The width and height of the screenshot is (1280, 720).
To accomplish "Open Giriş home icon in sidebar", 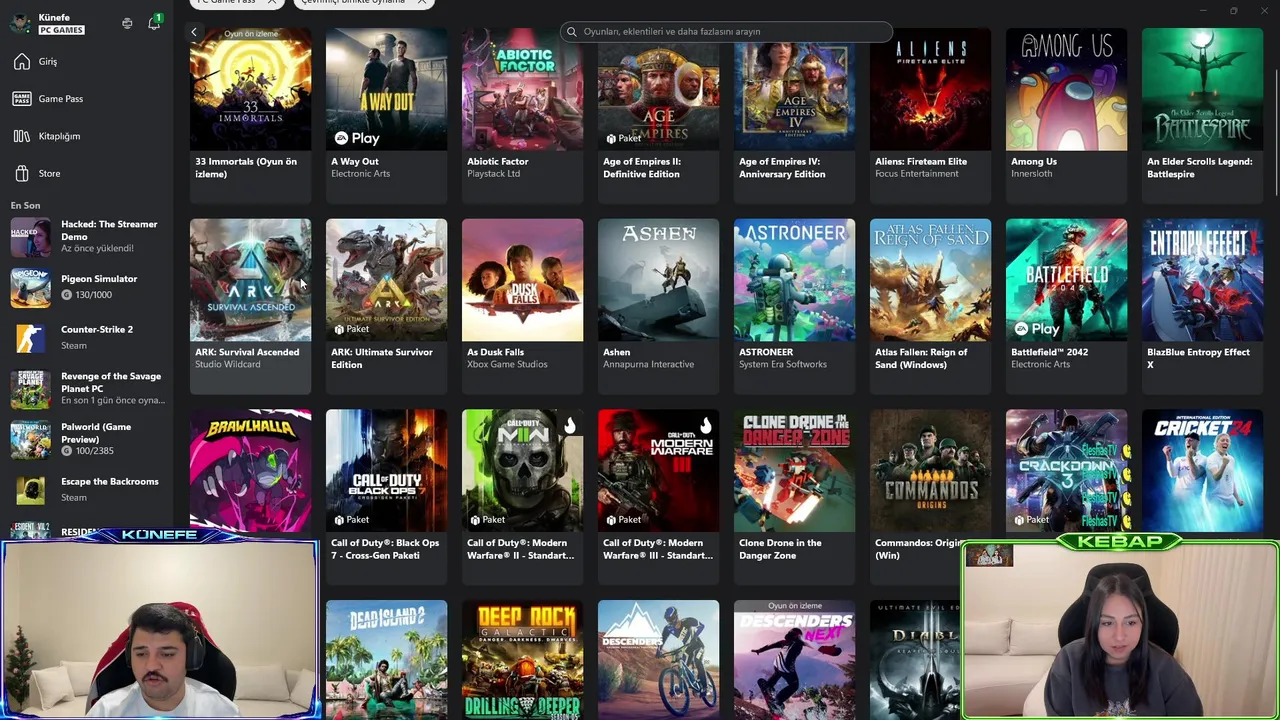I will tap(22, 62).
